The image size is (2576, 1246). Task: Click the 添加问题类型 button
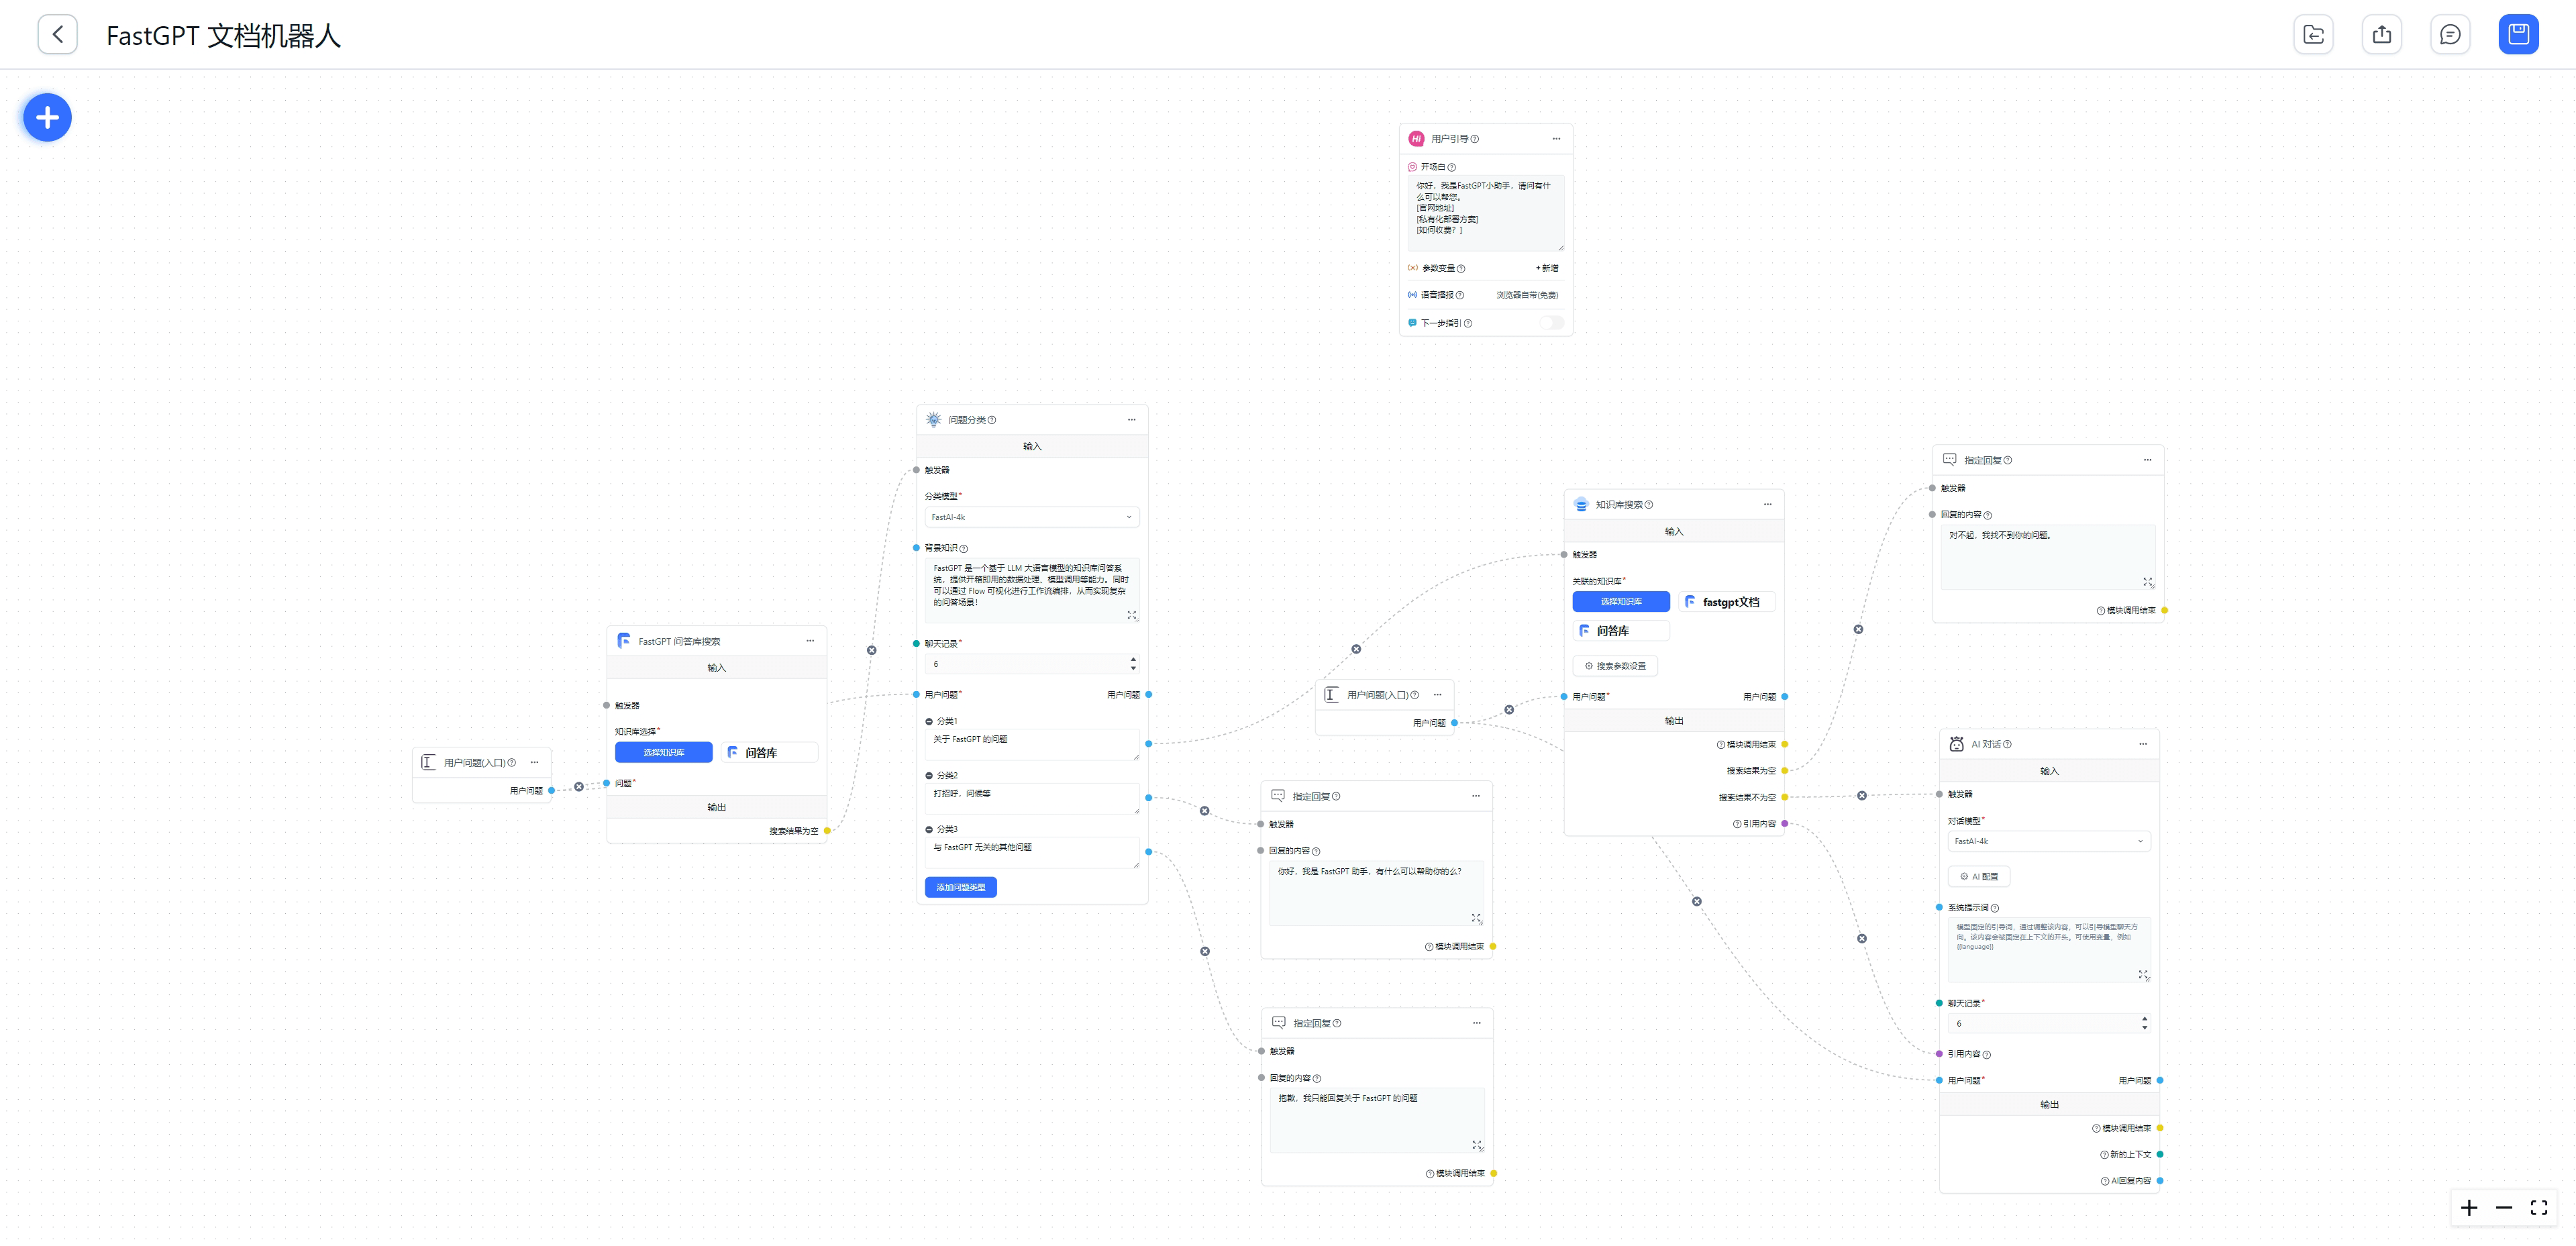[x=960, y=887]
